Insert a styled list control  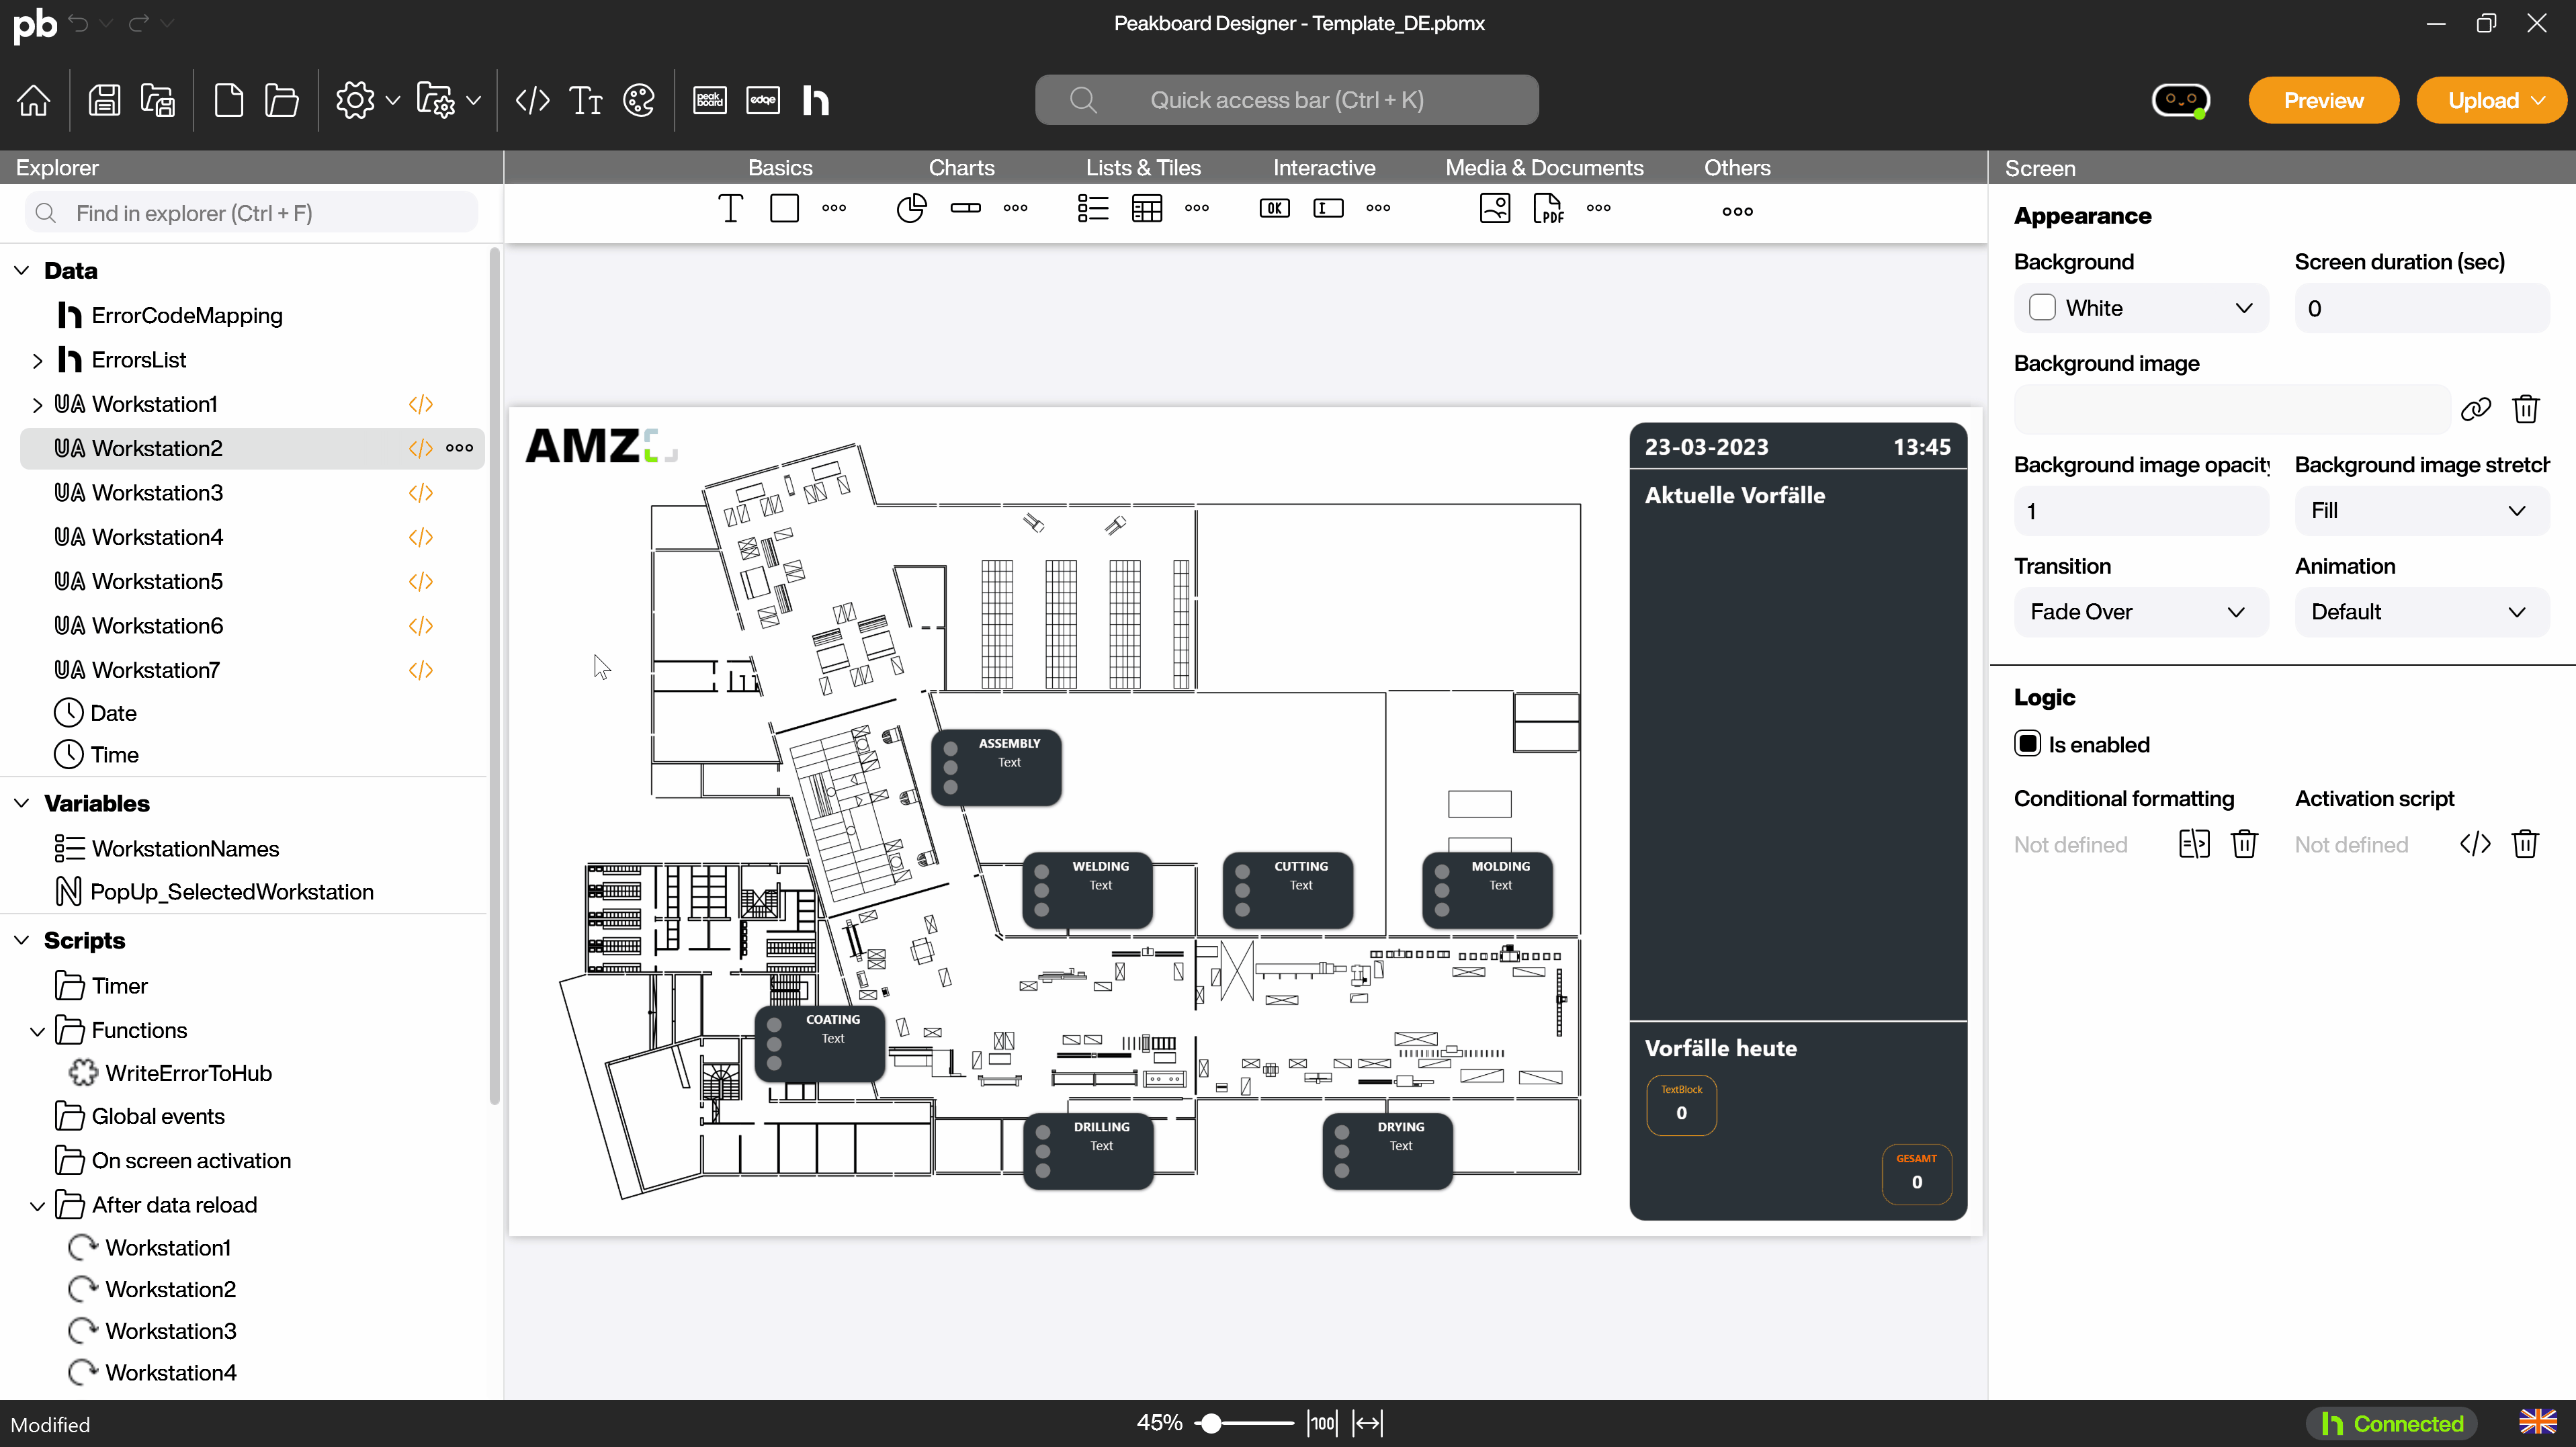click(1093, 208)
